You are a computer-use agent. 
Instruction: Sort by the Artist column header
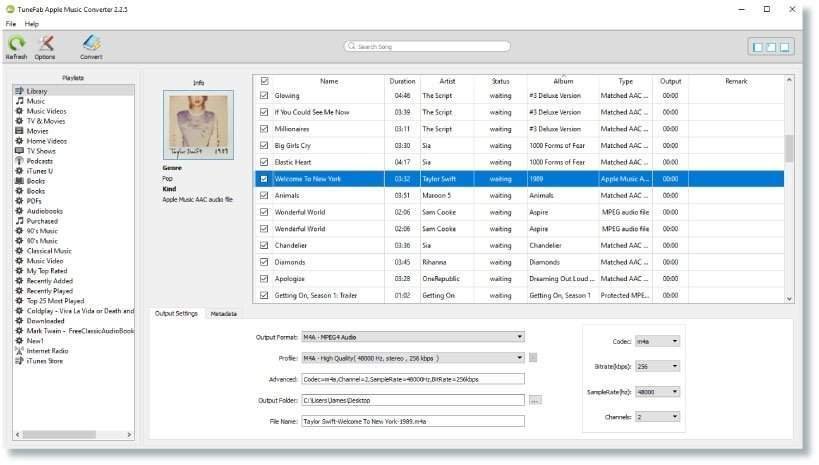tap(447, 81)
